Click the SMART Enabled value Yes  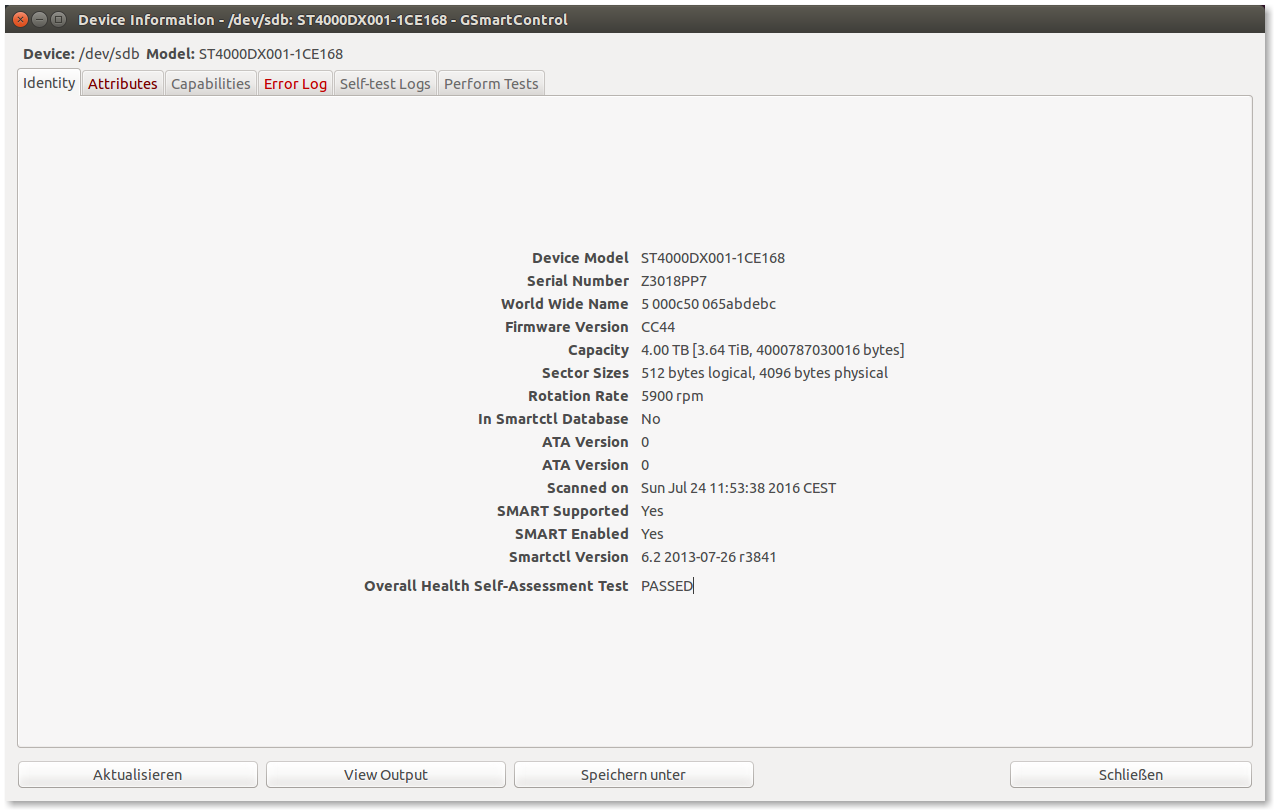[652, 534]
